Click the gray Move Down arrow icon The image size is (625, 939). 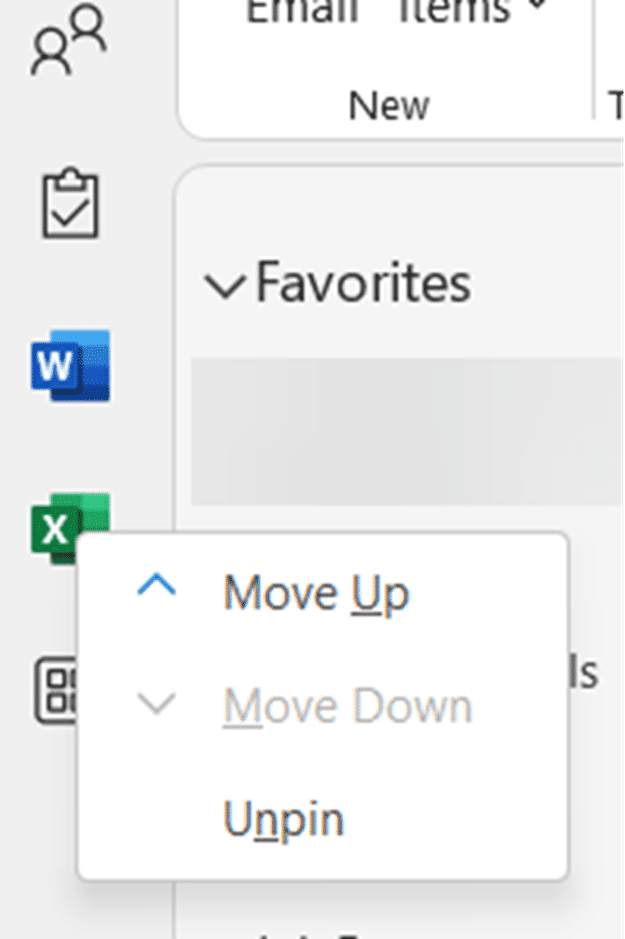tap(156, 704)
